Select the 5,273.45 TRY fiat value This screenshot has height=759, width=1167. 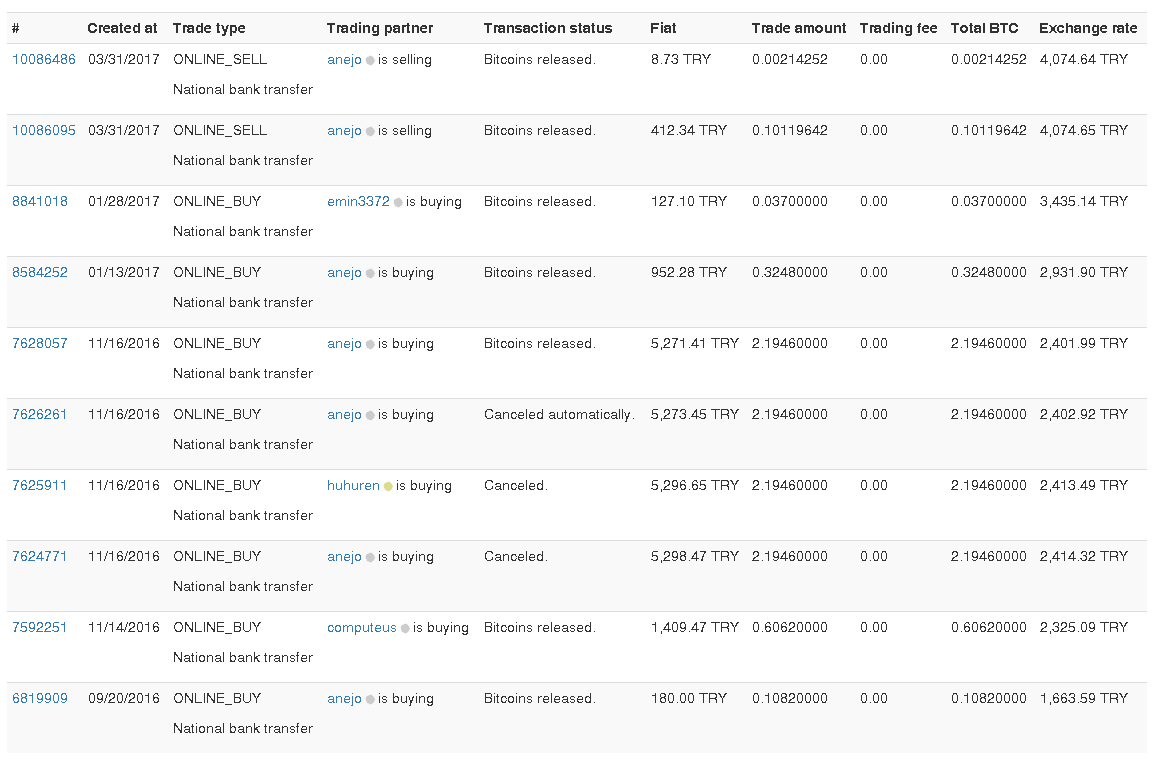[x=694, y=414]
